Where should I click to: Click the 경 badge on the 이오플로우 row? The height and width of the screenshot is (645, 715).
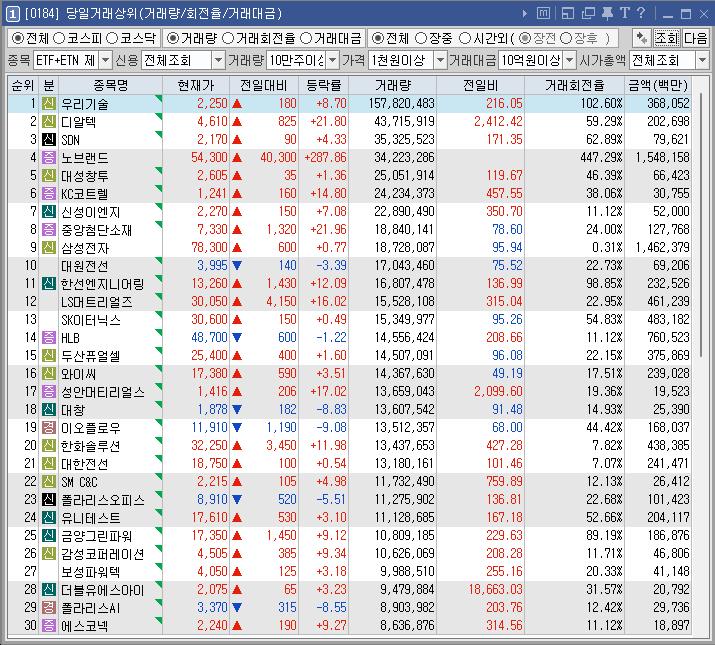coord(49,427)
